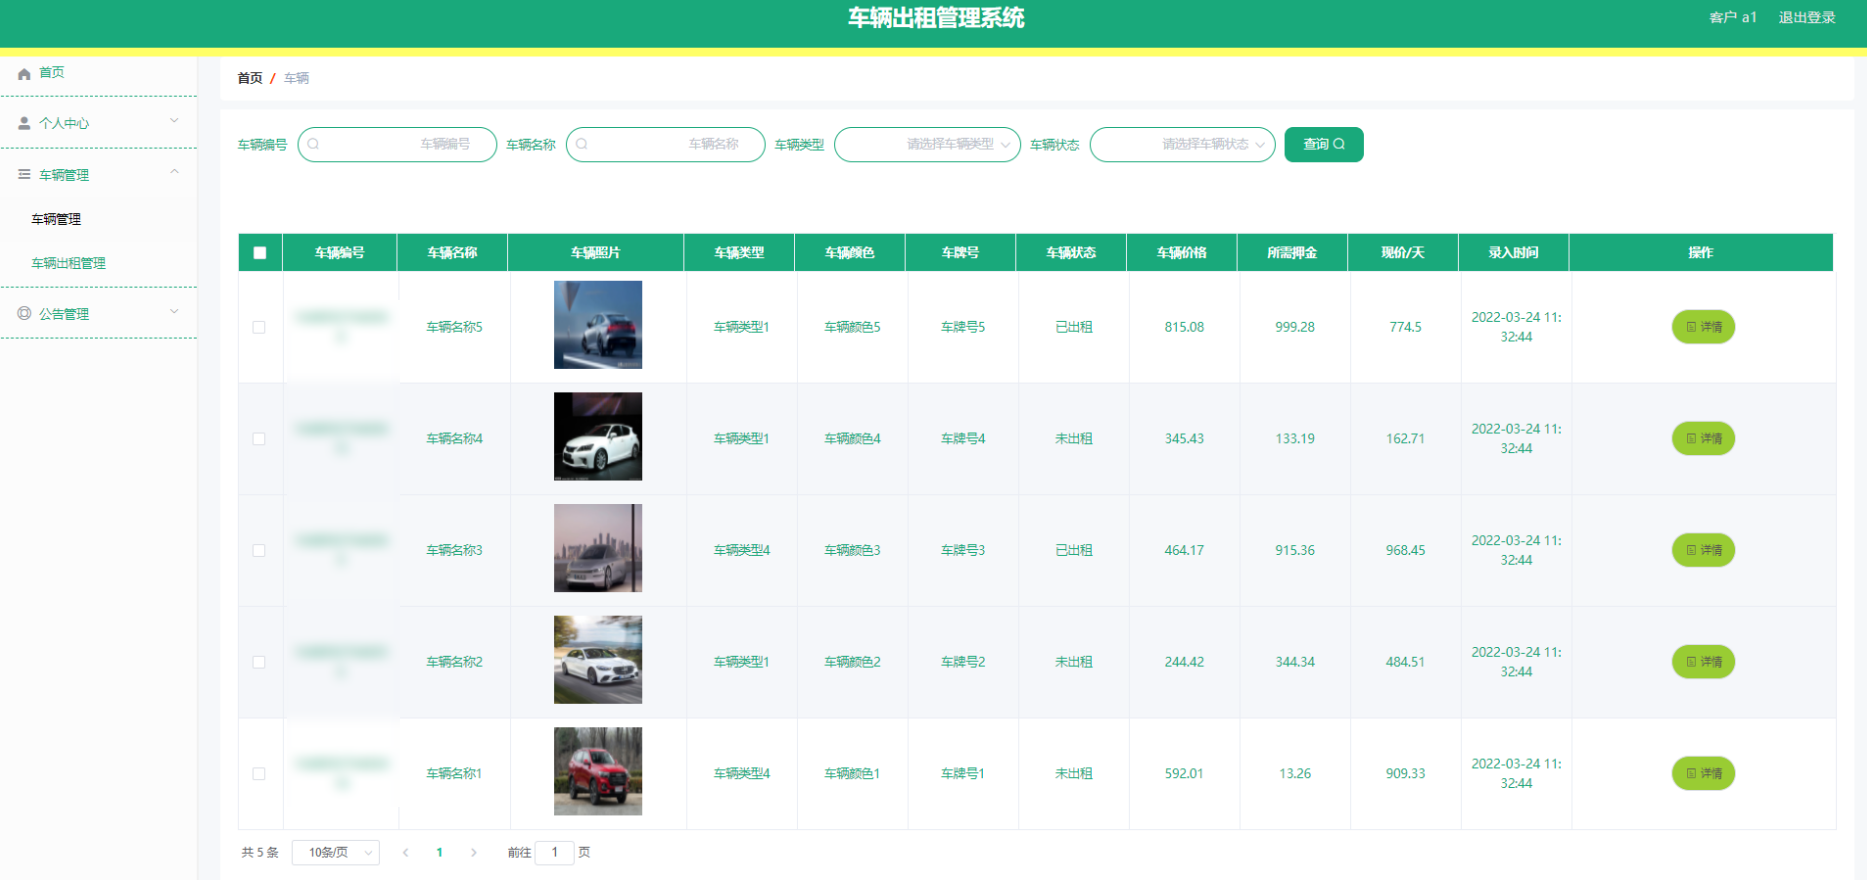Collapse the 车辆管理 menu chevron

[x=175, y=172]
